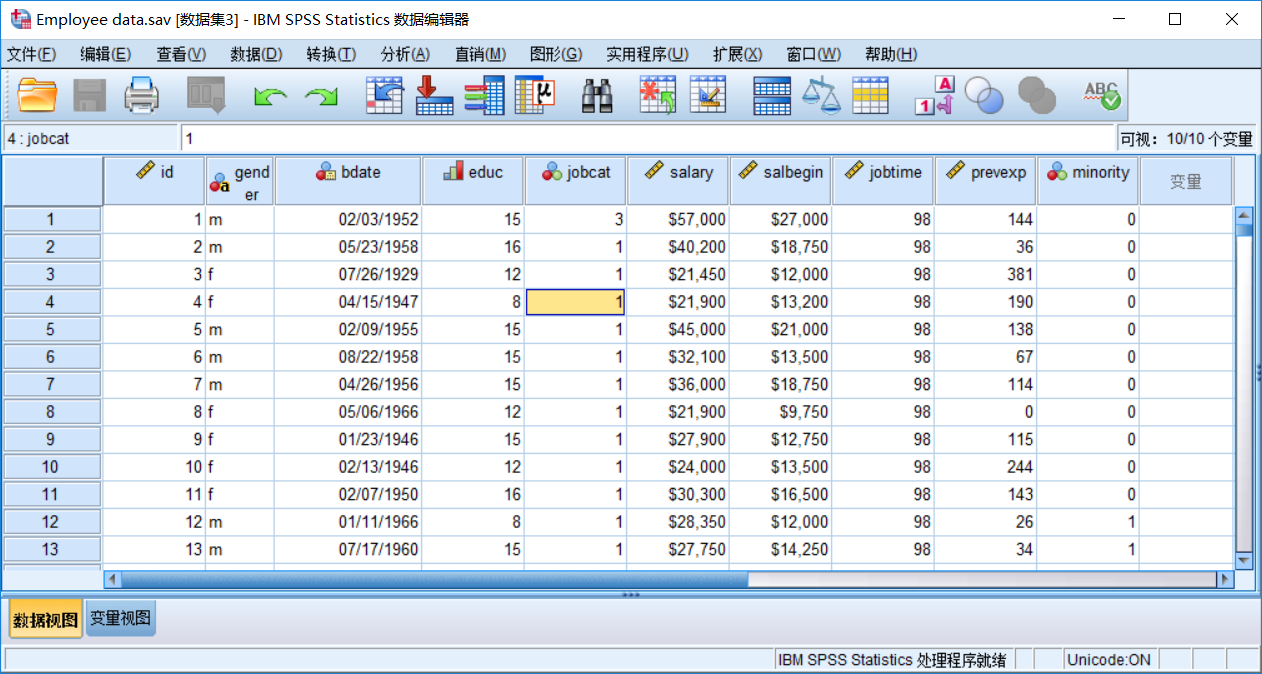Select the jobcat column header

(576, 181)
